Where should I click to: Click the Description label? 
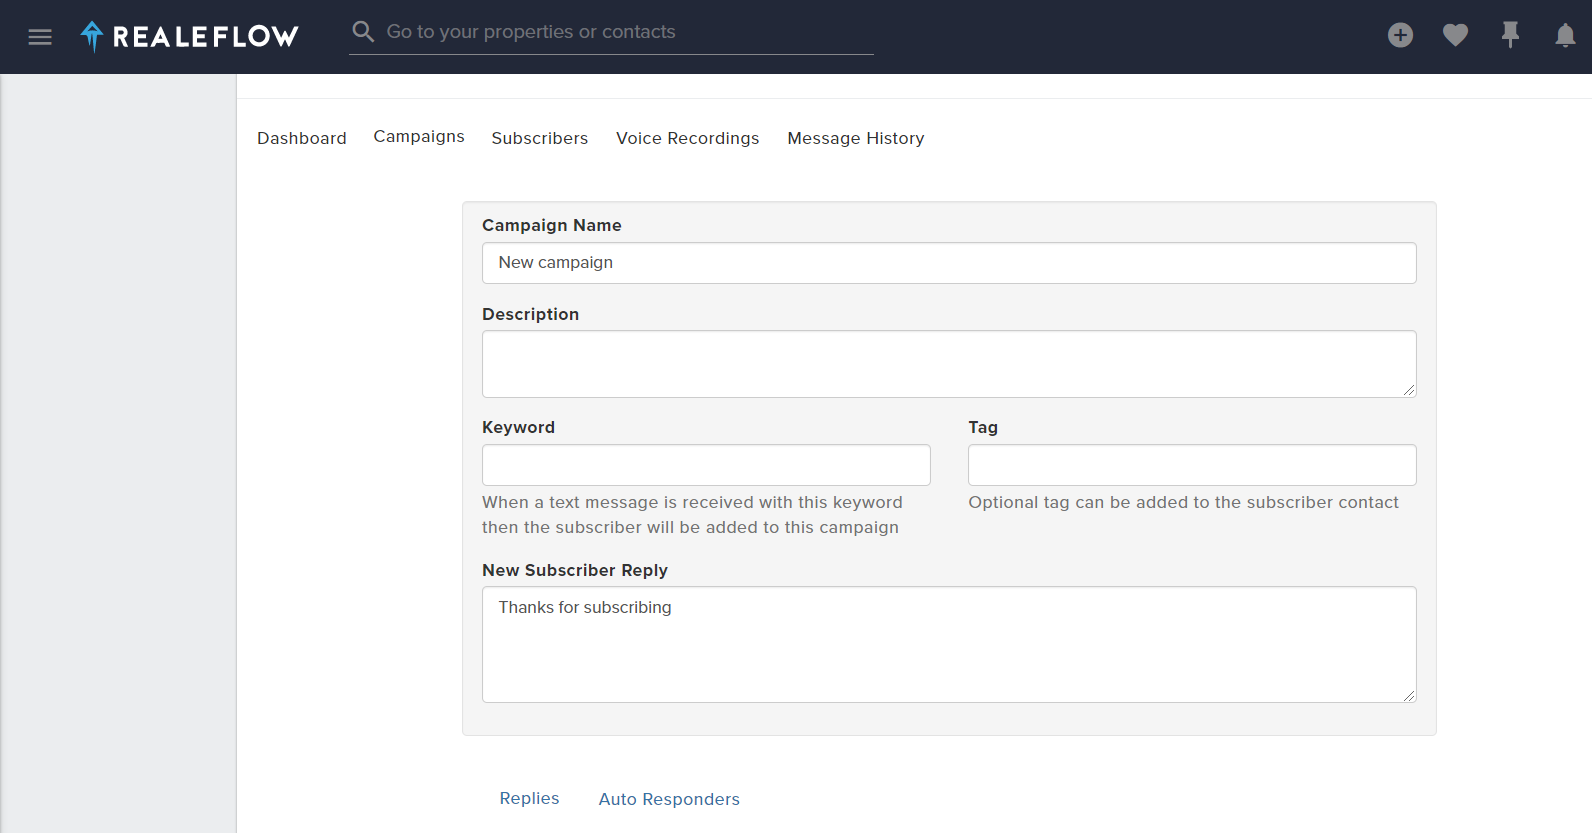pos(530,314)
